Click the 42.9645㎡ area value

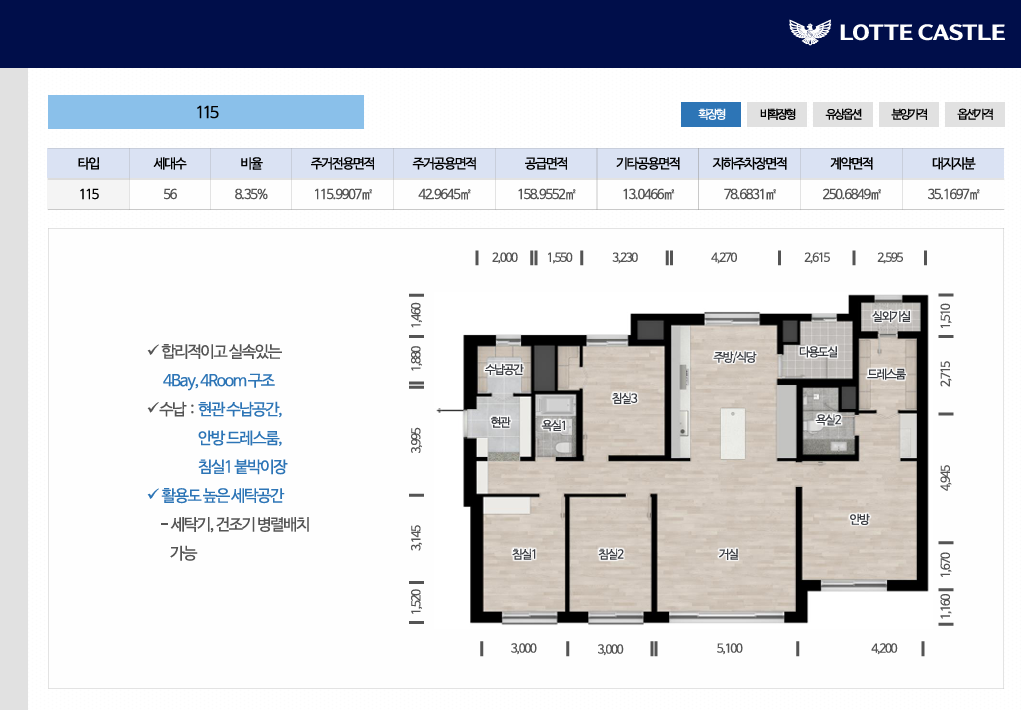click(444, 194)
